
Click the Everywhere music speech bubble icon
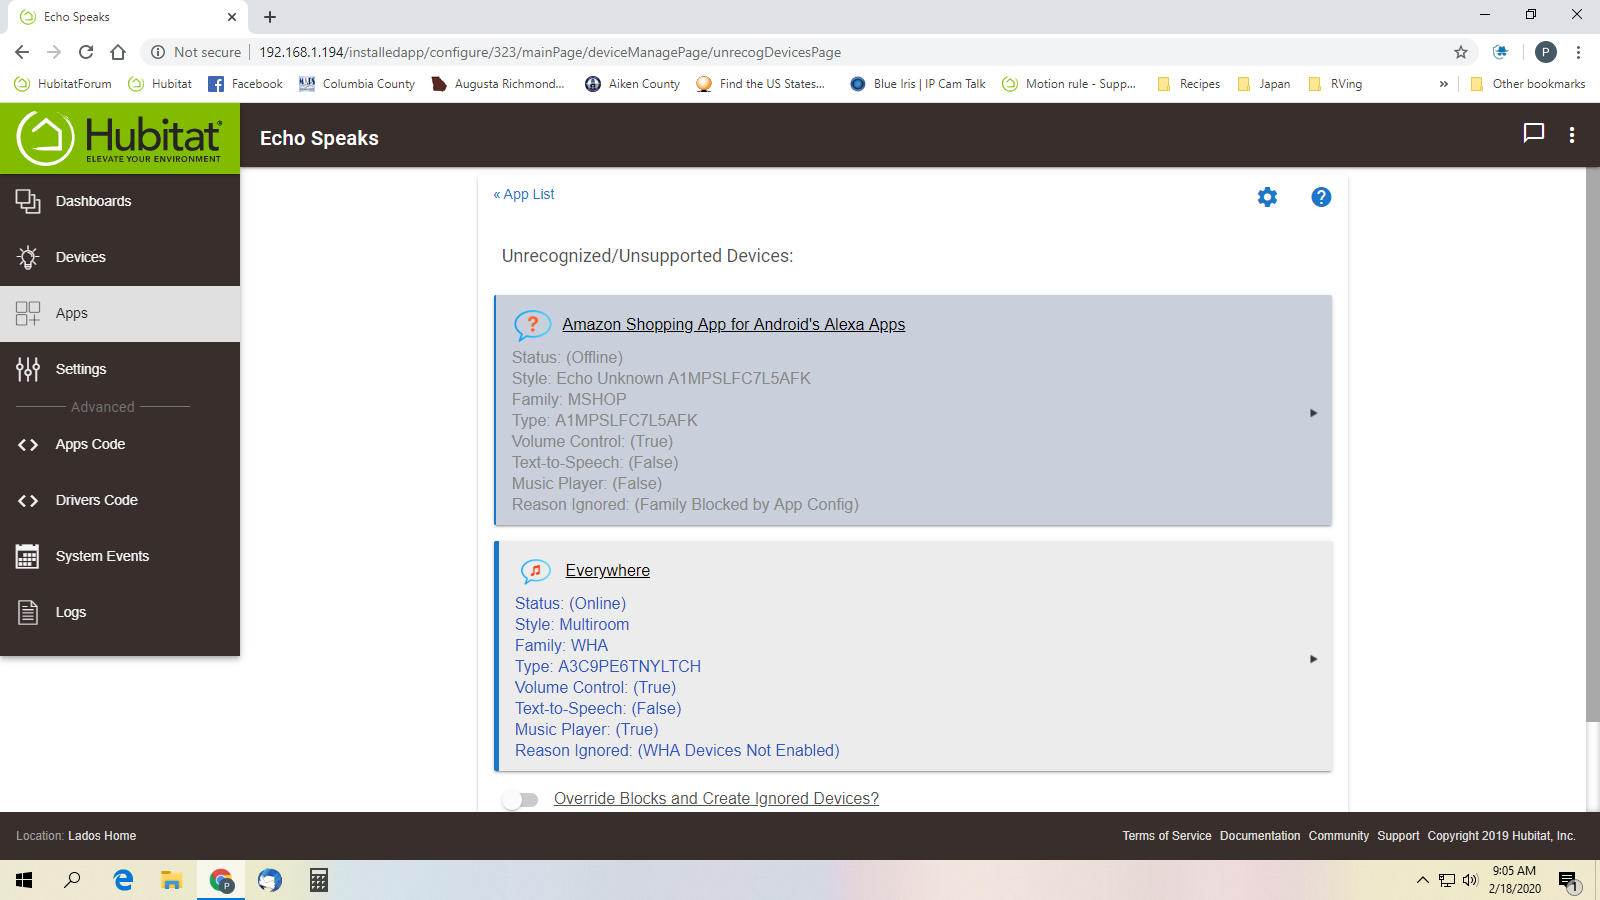(535, 571)
